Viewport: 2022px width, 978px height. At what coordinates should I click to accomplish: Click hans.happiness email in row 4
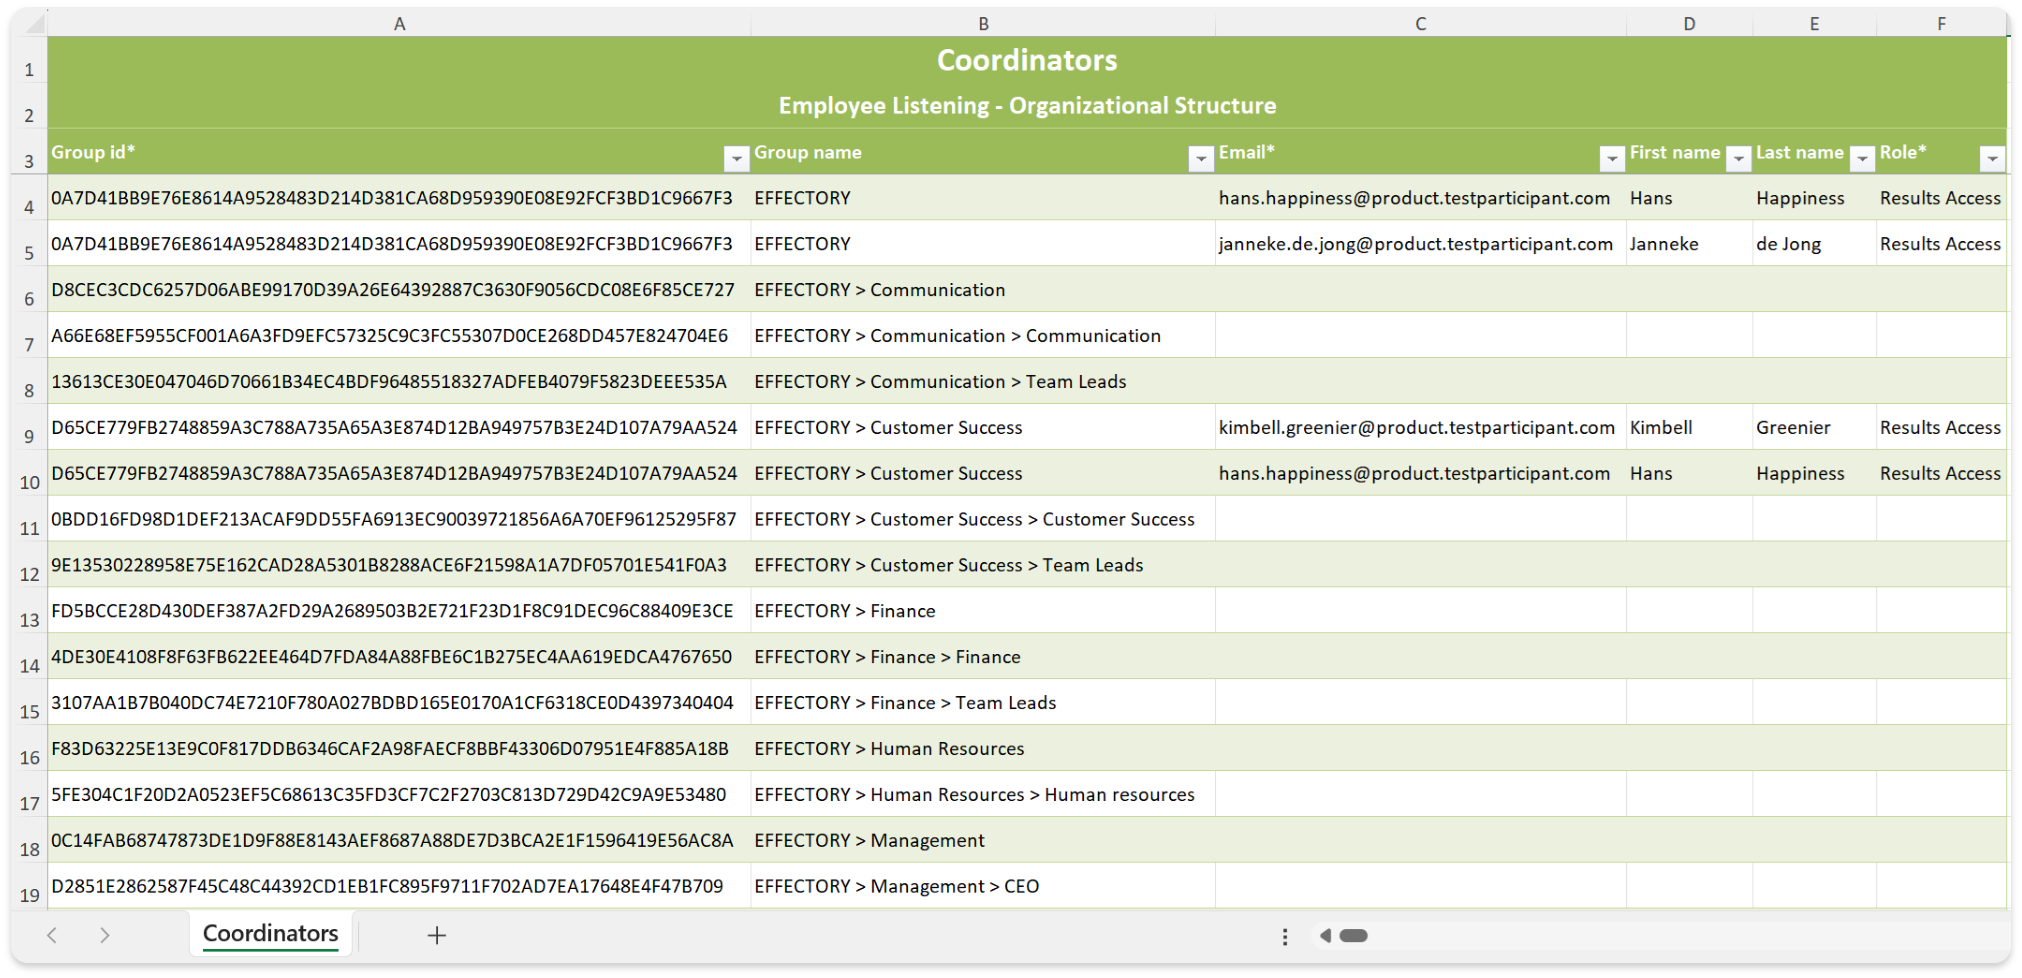[1420, 198]
